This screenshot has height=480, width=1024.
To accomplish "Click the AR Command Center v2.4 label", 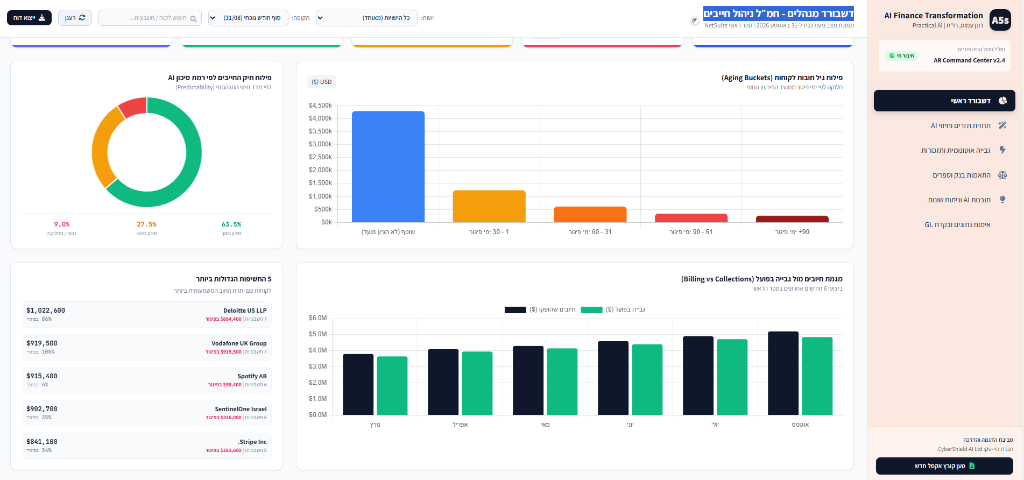I will (x=970, y=59).
